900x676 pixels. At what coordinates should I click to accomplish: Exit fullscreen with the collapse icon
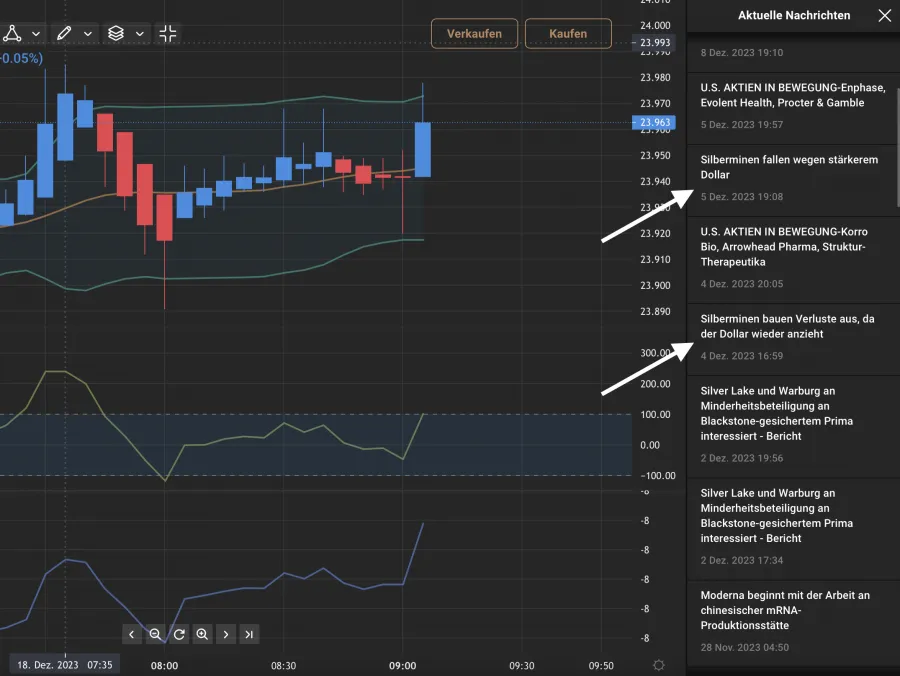pyautogui.click(x=168, y=33)
